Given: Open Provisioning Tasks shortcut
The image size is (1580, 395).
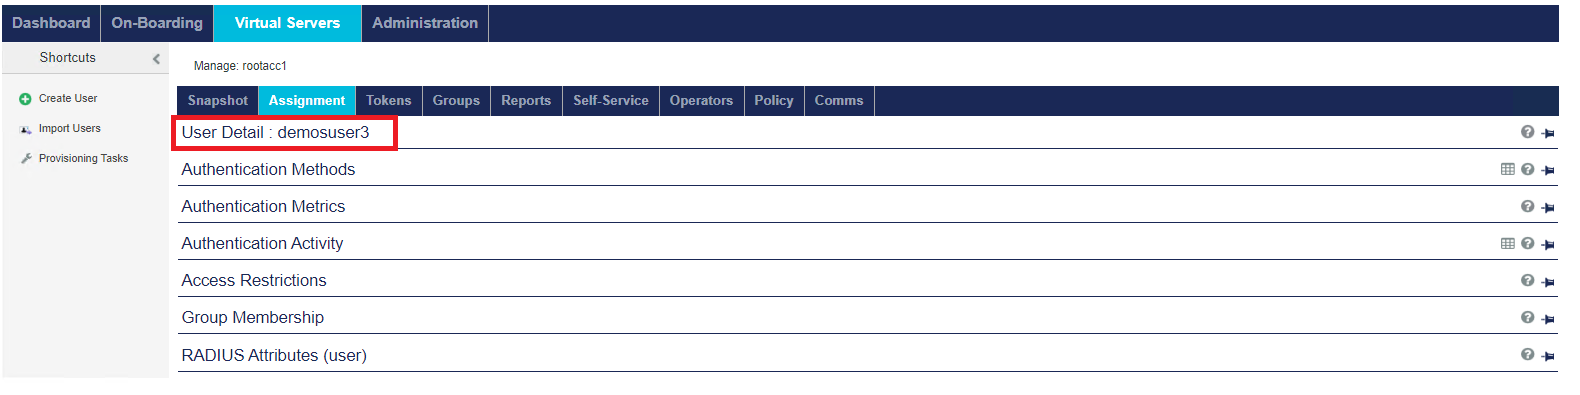Looking at the screenshot, I should pos(74,159).
